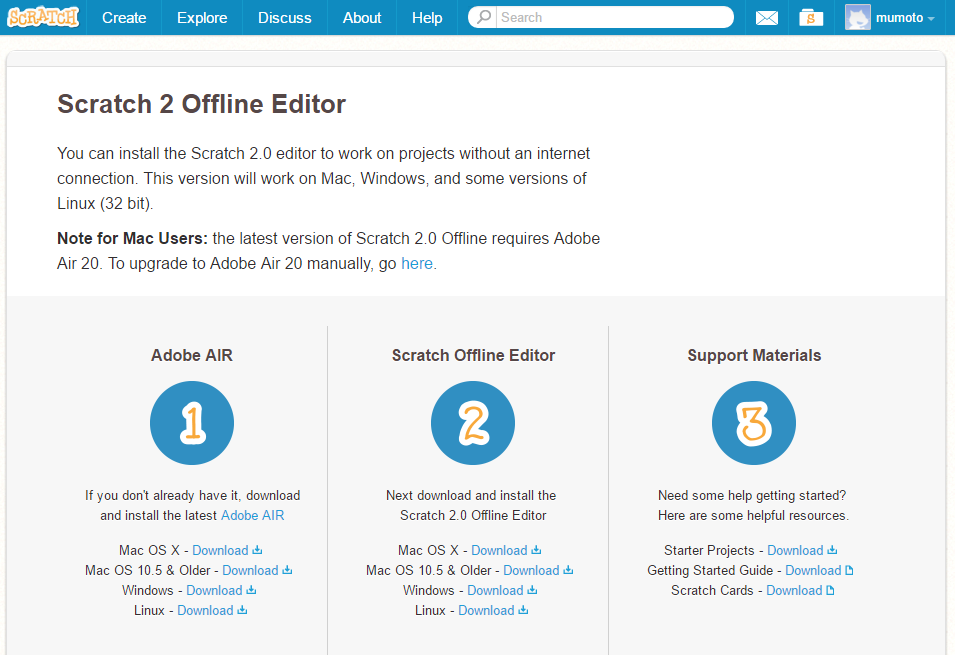955x655 pixels.
Task: Download Offline Editor for Mac OS 10.5 & Older
Action: click(x=531, y=570)
